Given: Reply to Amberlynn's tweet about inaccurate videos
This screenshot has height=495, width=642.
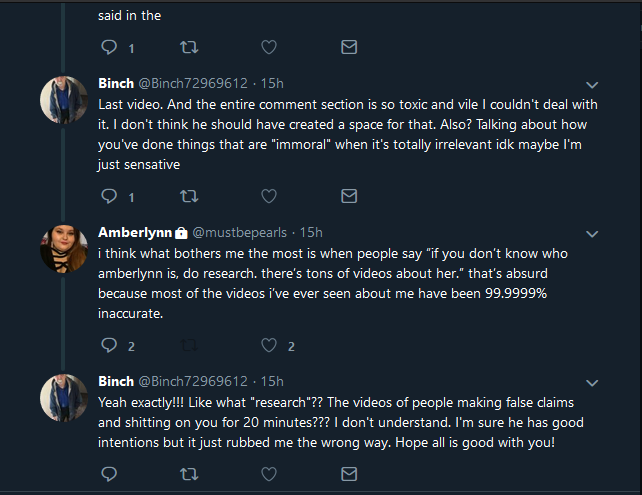Looking at the screenshot, I should [x=109, y=345].
